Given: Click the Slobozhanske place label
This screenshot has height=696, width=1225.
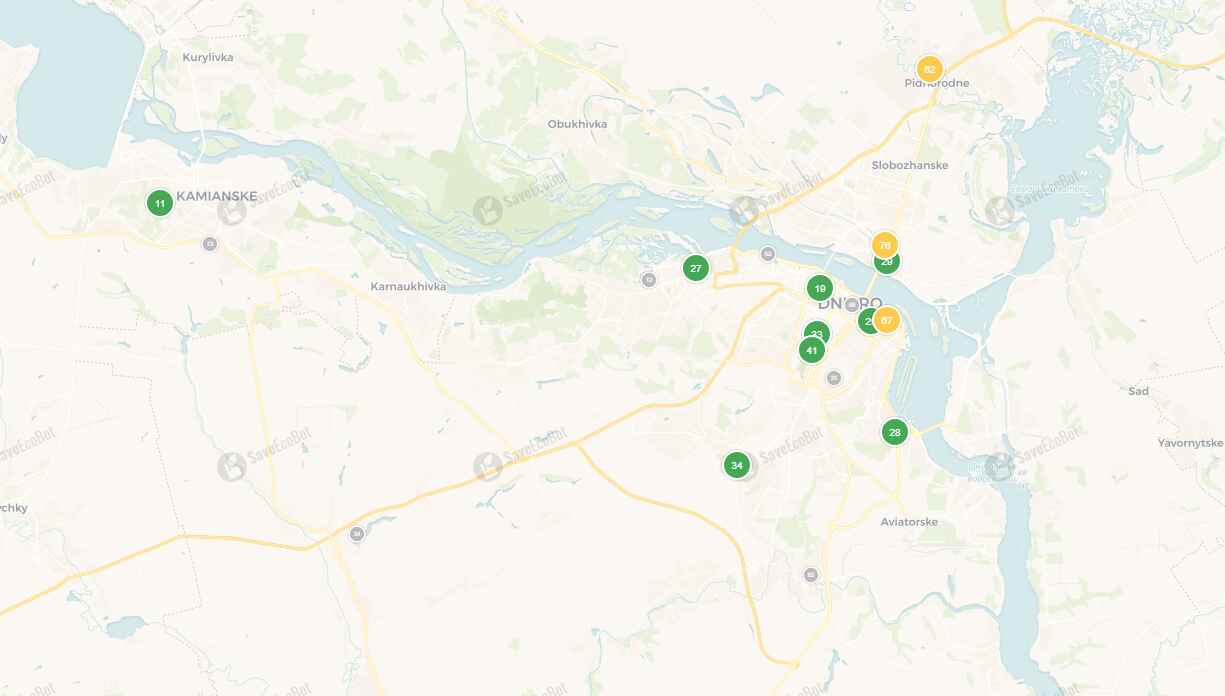Looking at the screenshot, I should (910, 165).
